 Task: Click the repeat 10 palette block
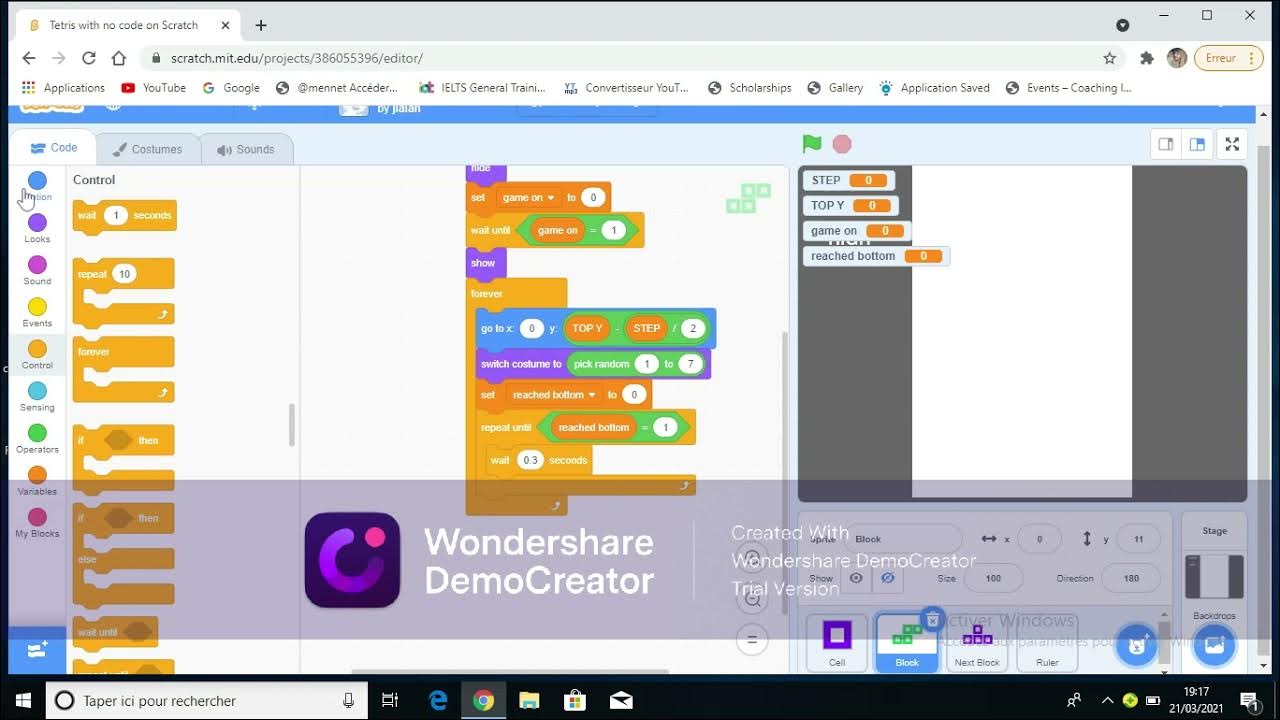coord(123,291)
